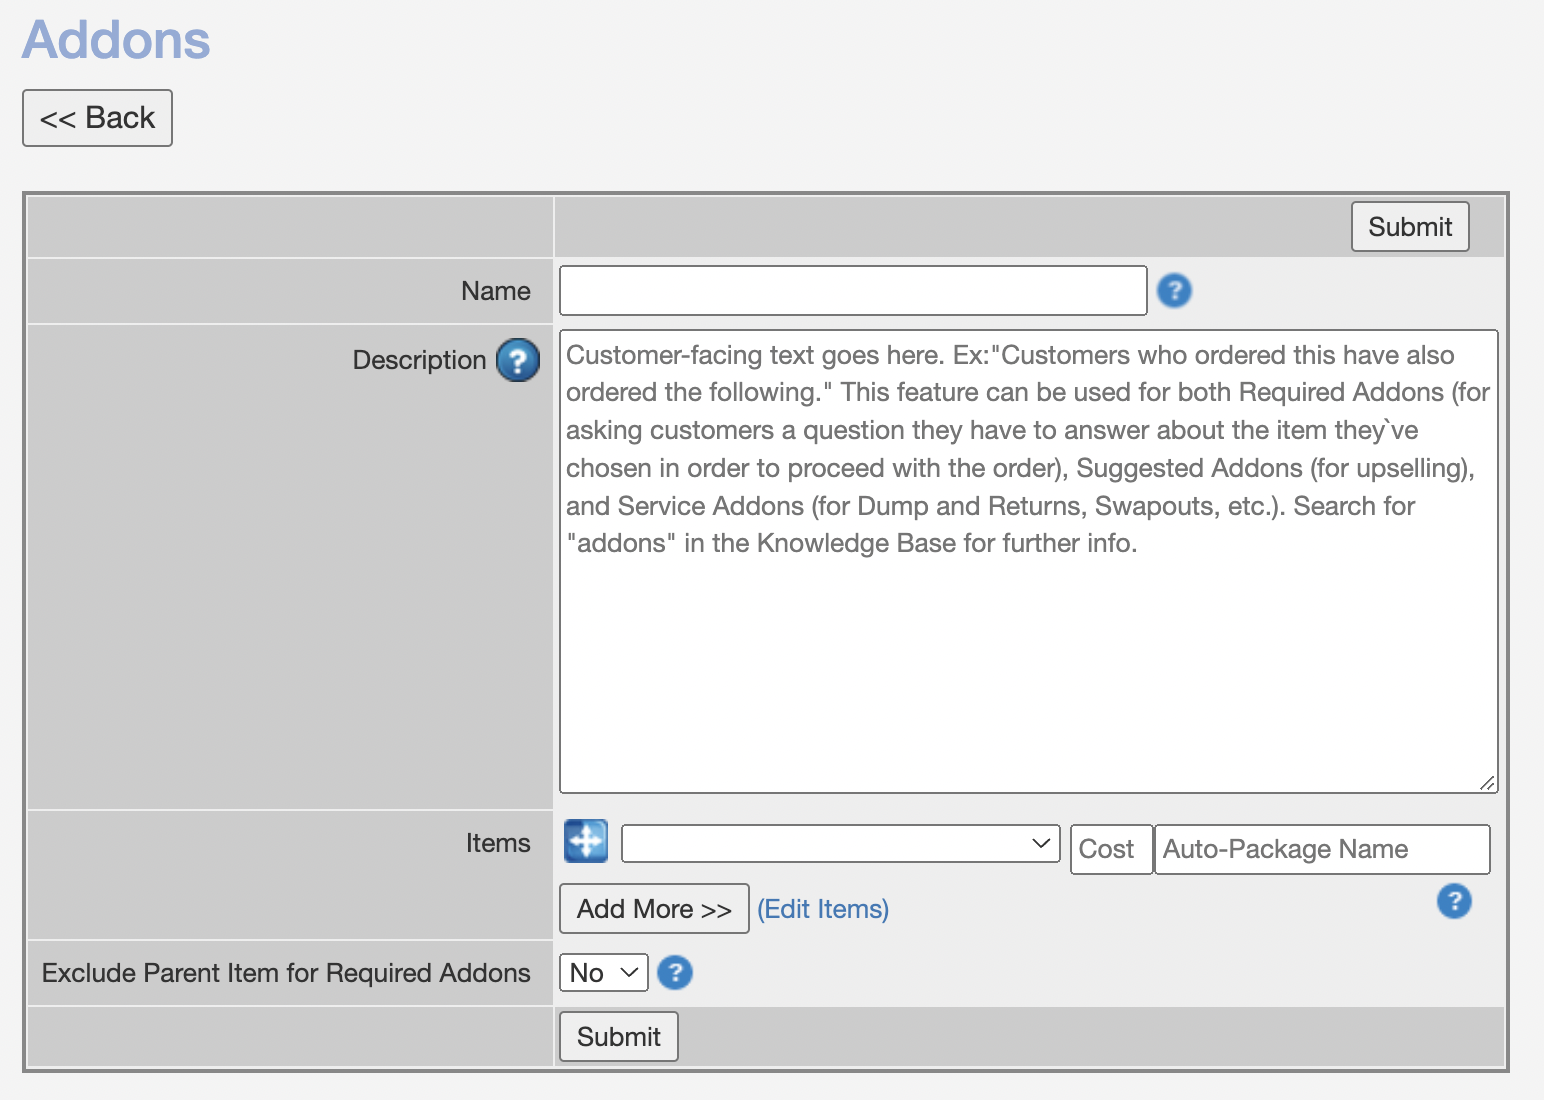1544x1100 pixels.
Task: Focus the Cost input field
Action: click(1110, 849)
